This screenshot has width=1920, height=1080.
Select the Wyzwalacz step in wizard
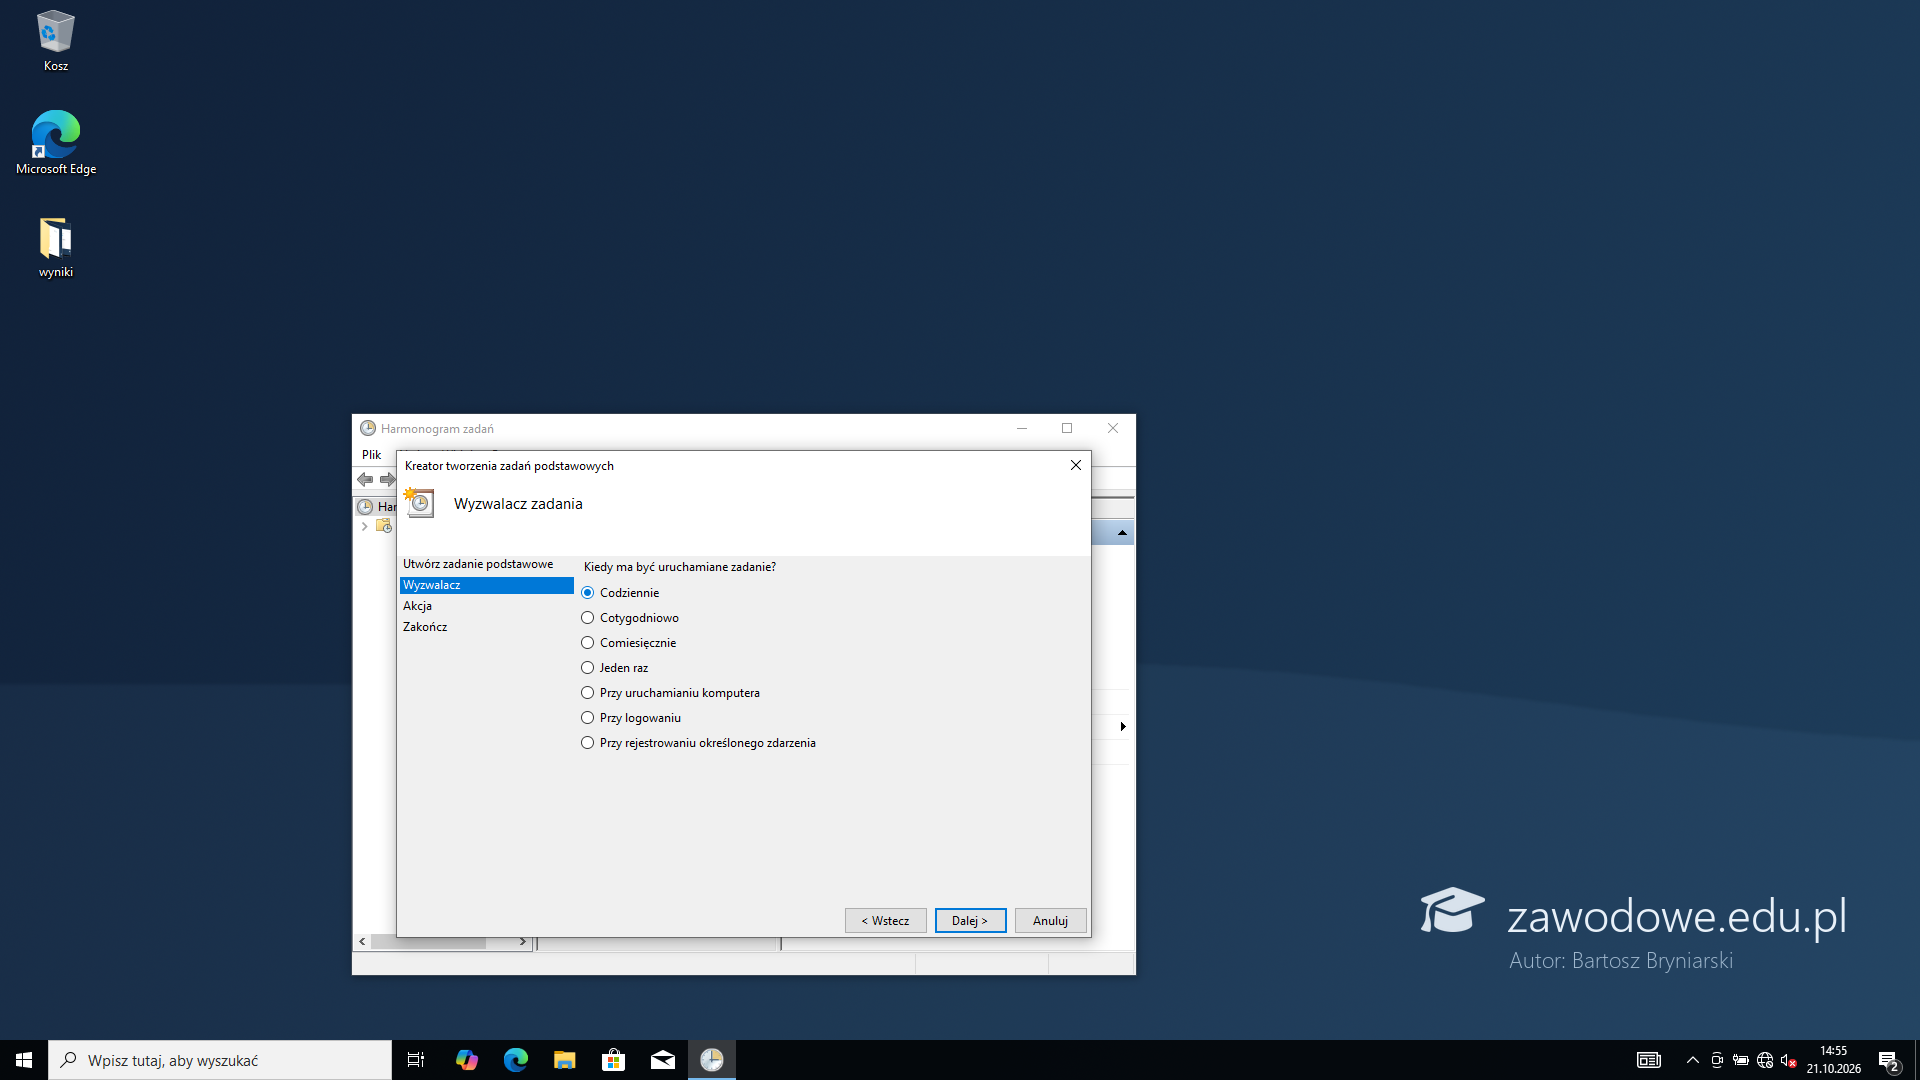coord(486,585)
